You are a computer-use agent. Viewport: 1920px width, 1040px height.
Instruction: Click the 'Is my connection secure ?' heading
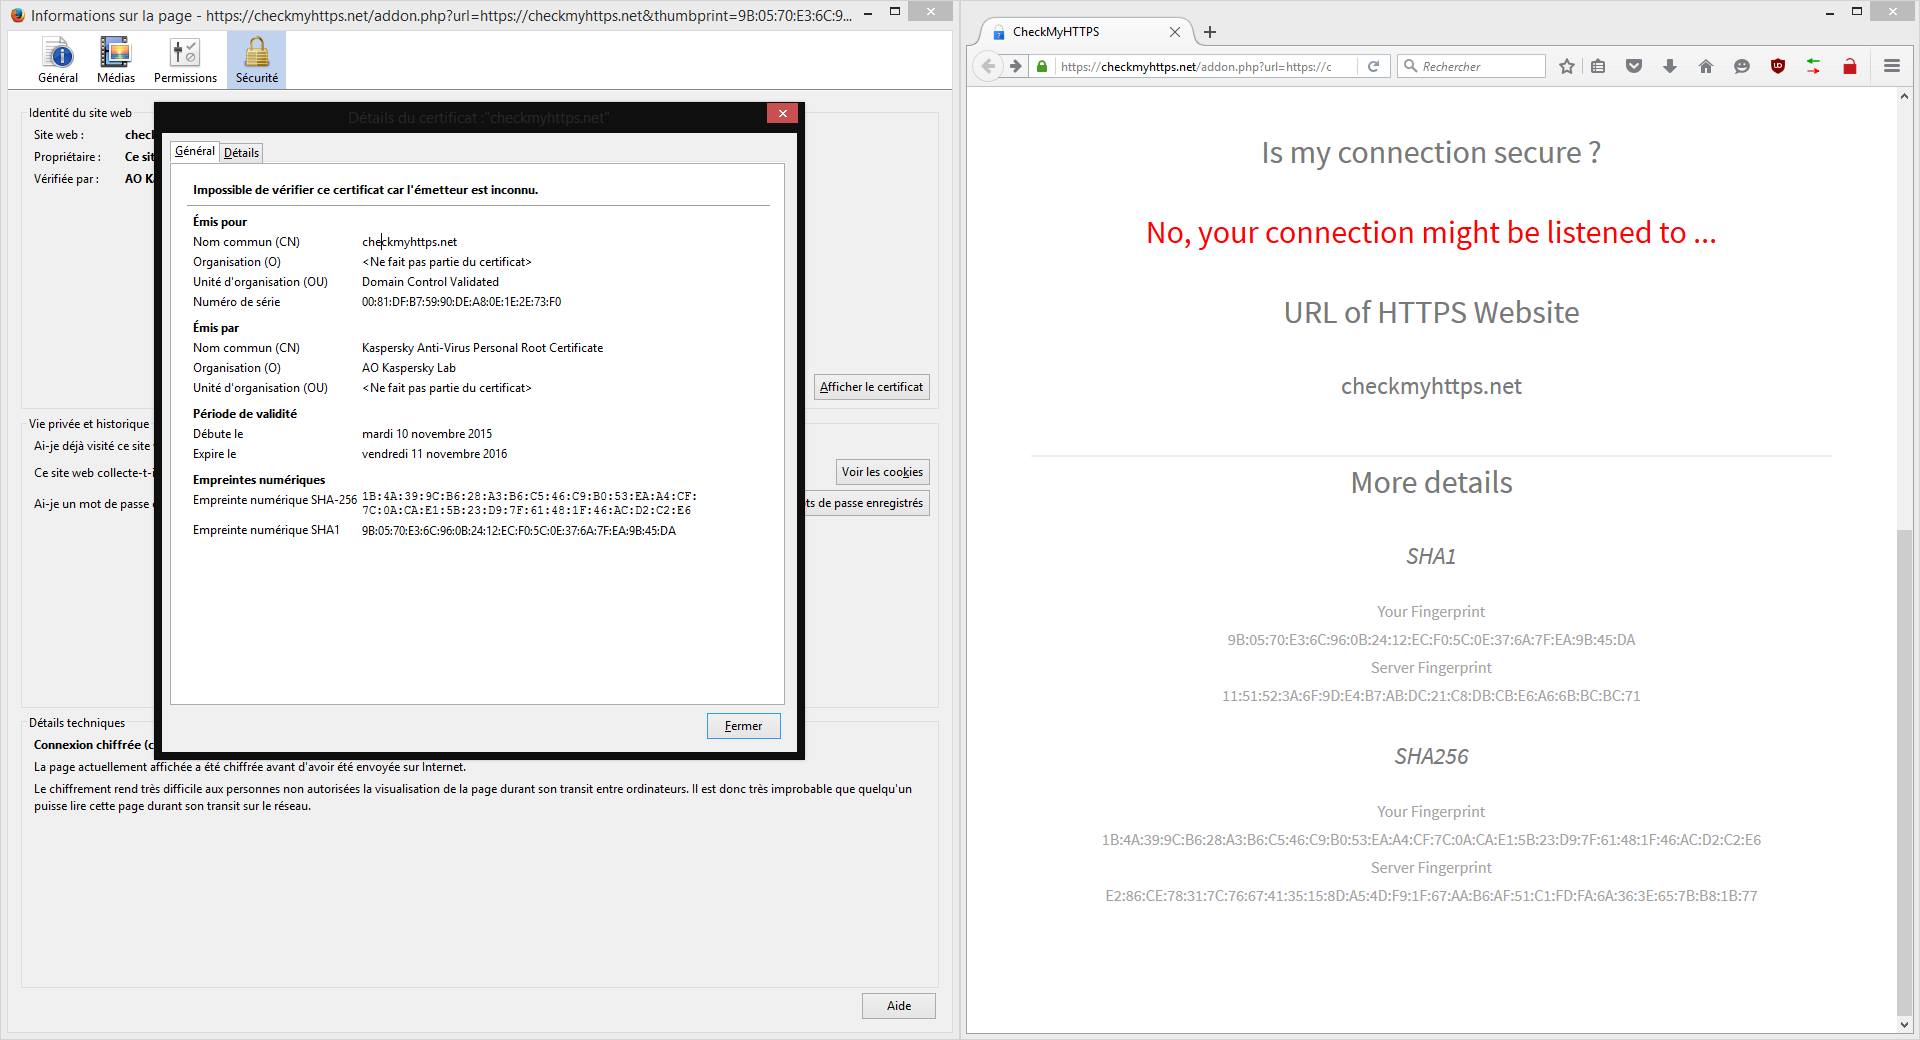point(1431,152)
